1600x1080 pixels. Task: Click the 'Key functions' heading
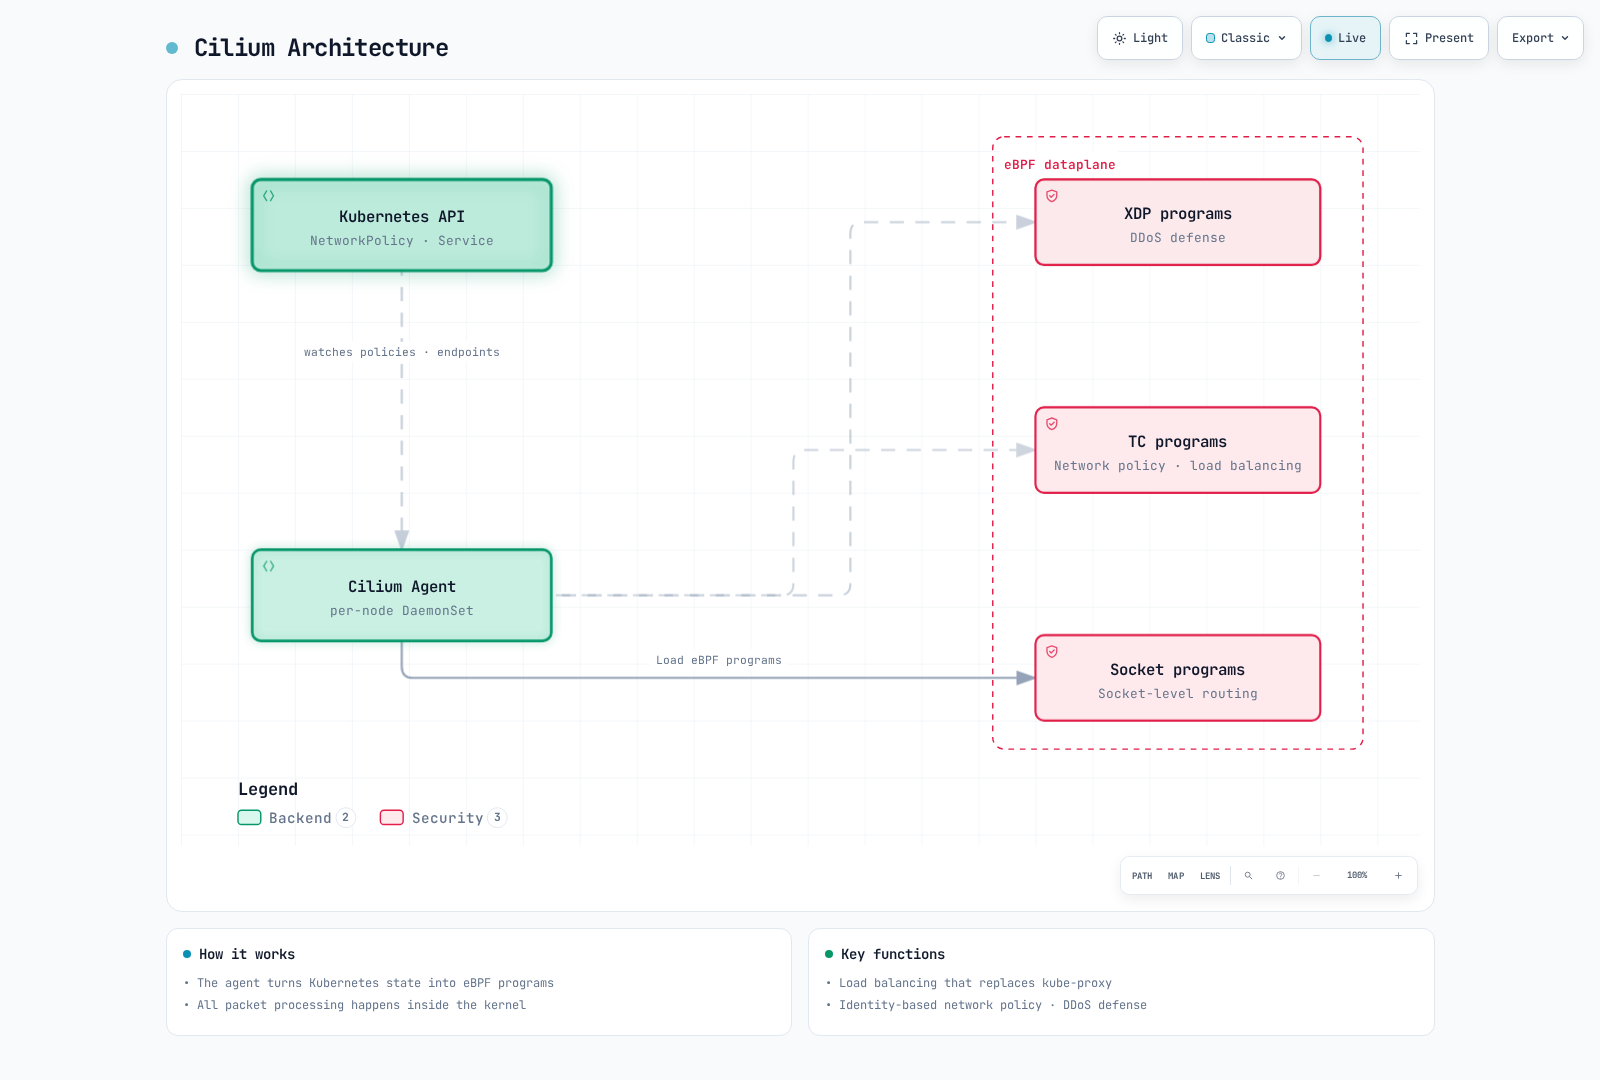pos(893,954)
